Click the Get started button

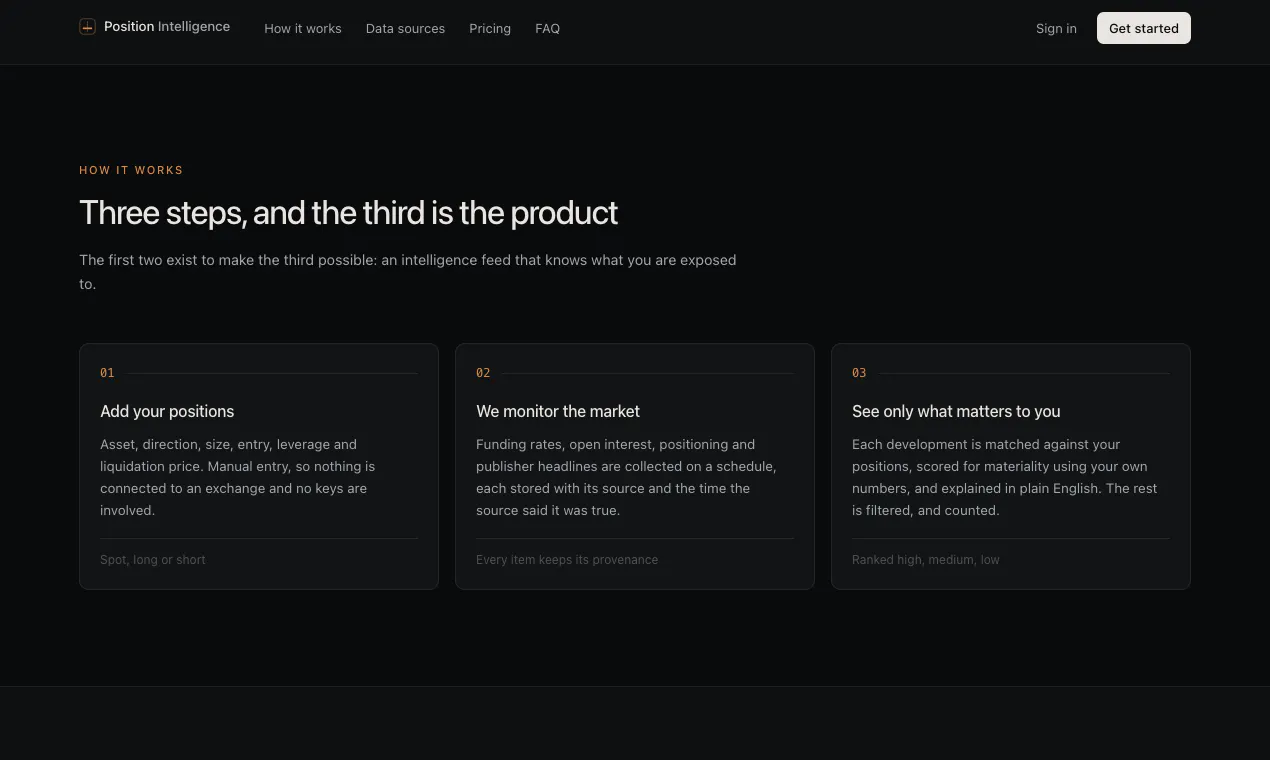(x=1144, y=28)
